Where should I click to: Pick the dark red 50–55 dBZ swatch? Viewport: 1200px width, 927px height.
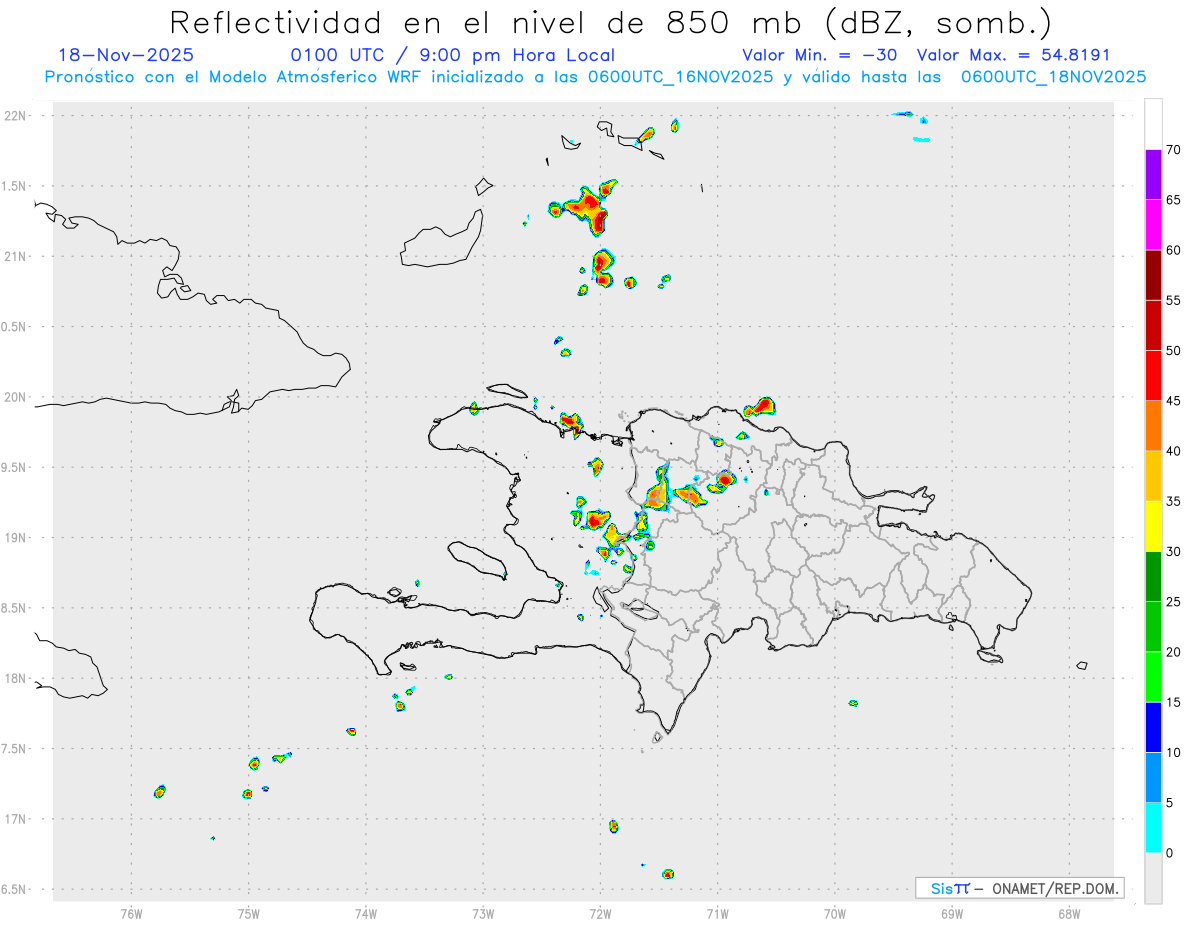click(x=1153, y=325)
